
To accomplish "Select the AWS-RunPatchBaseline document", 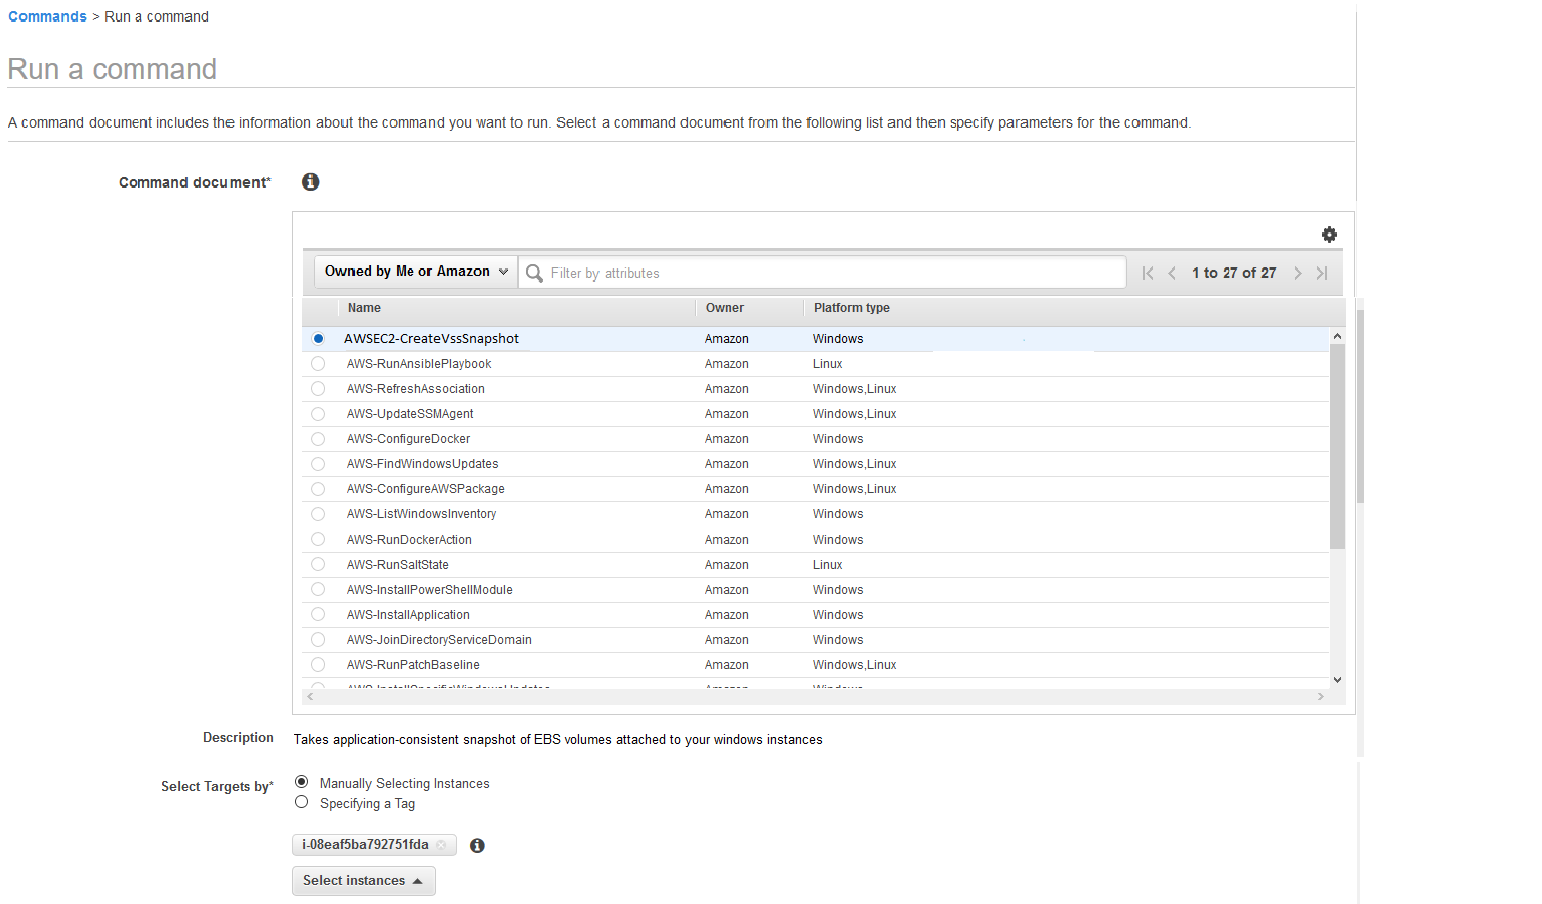I will 318,664.
